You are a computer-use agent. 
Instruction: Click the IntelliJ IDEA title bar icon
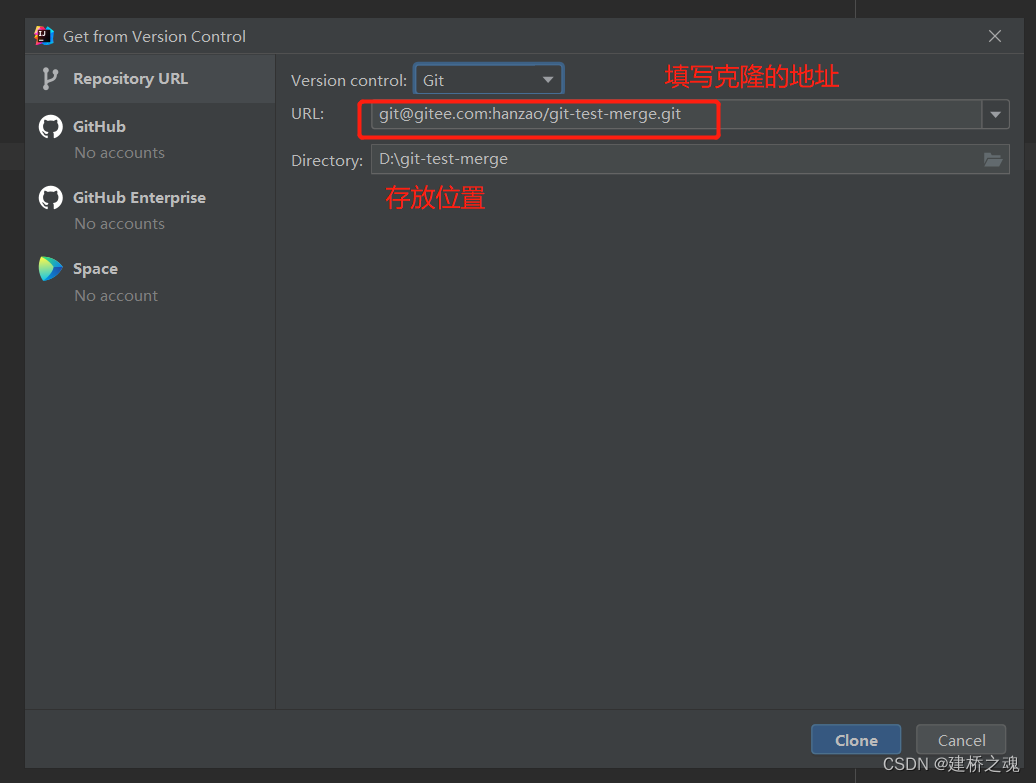(44, 36)
